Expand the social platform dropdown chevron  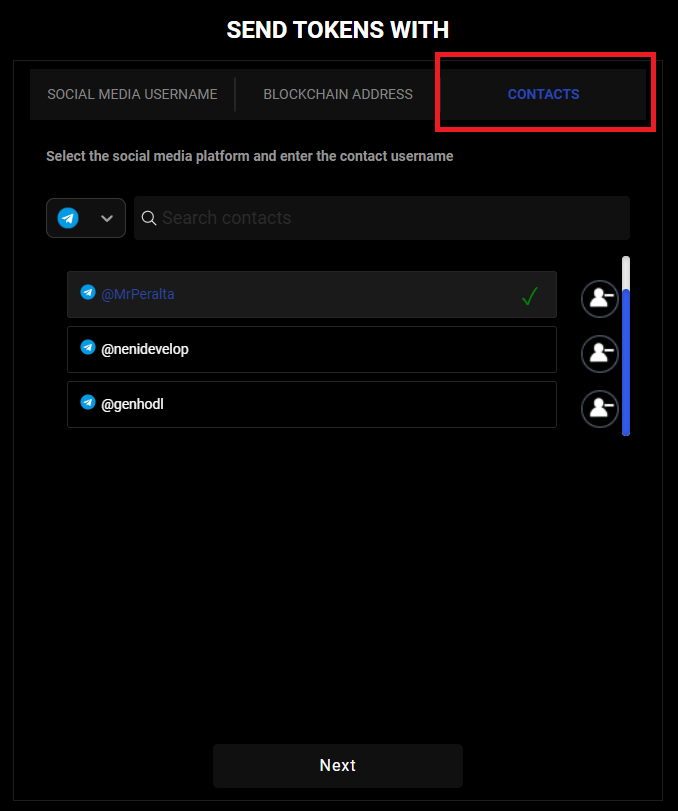[107, 219]
